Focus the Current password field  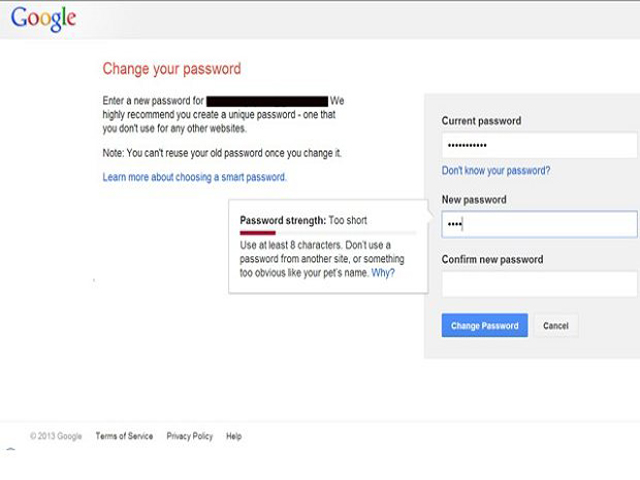(538, 146)
